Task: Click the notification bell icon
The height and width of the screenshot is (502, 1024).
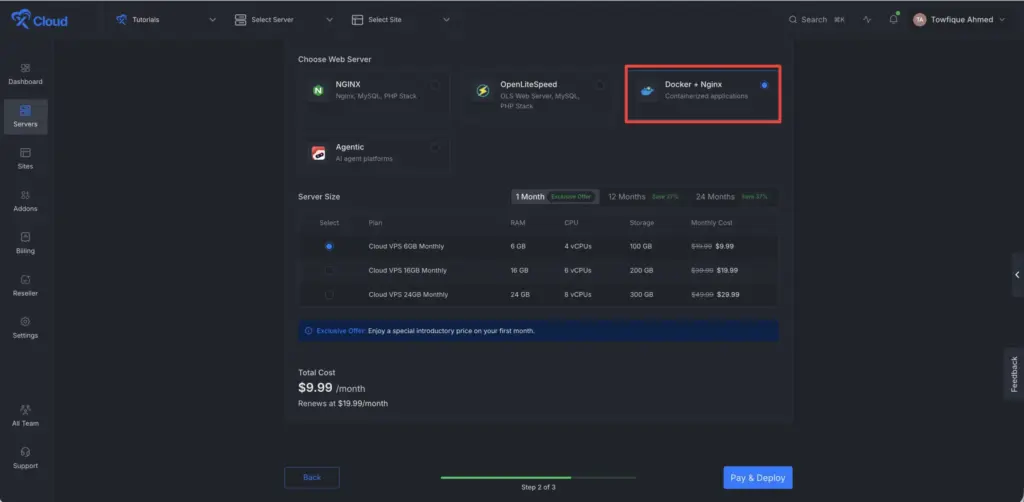Action: click(x=893, y=20)
